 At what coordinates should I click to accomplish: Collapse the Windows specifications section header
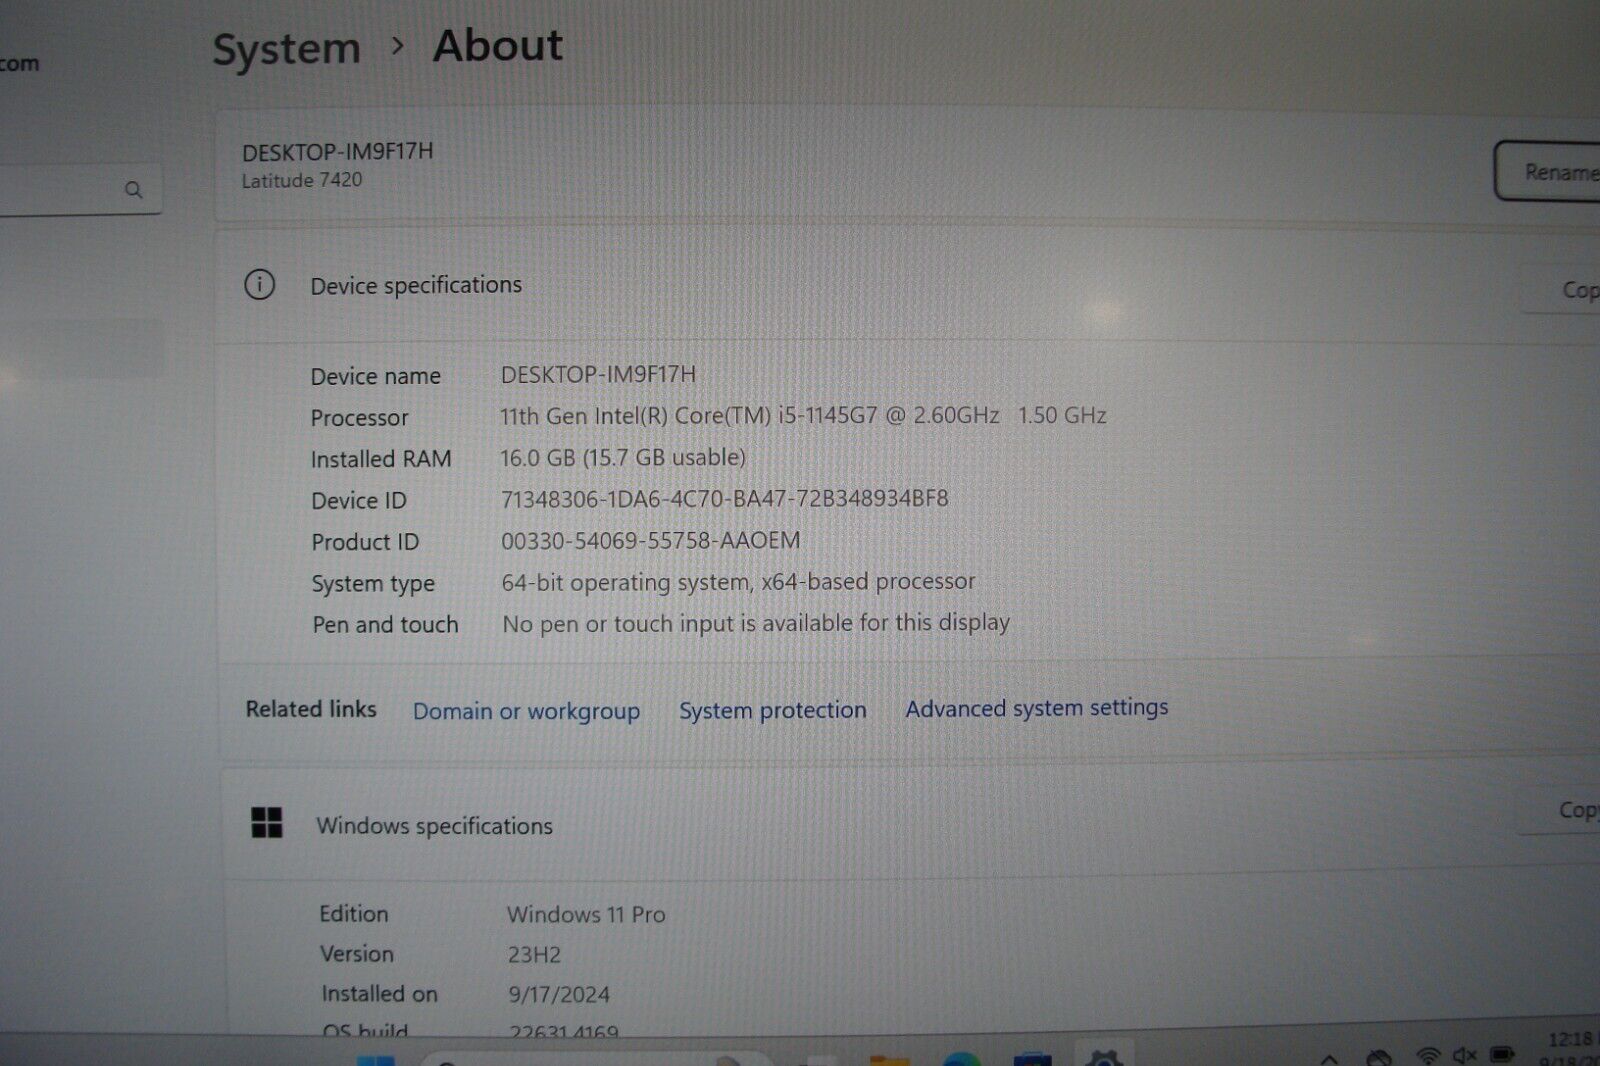pyautogui.click(x=910, y=825)
